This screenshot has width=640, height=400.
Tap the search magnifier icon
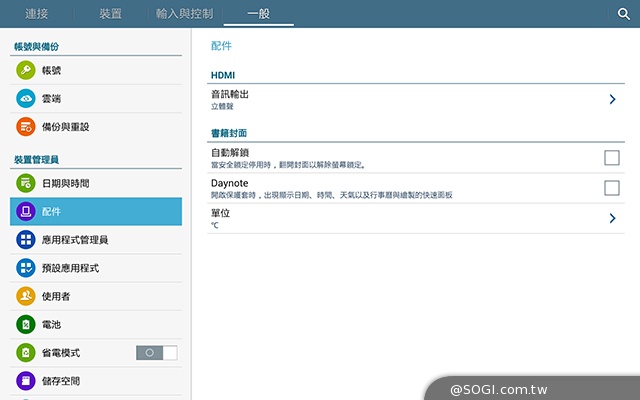[x=623, y=14]
